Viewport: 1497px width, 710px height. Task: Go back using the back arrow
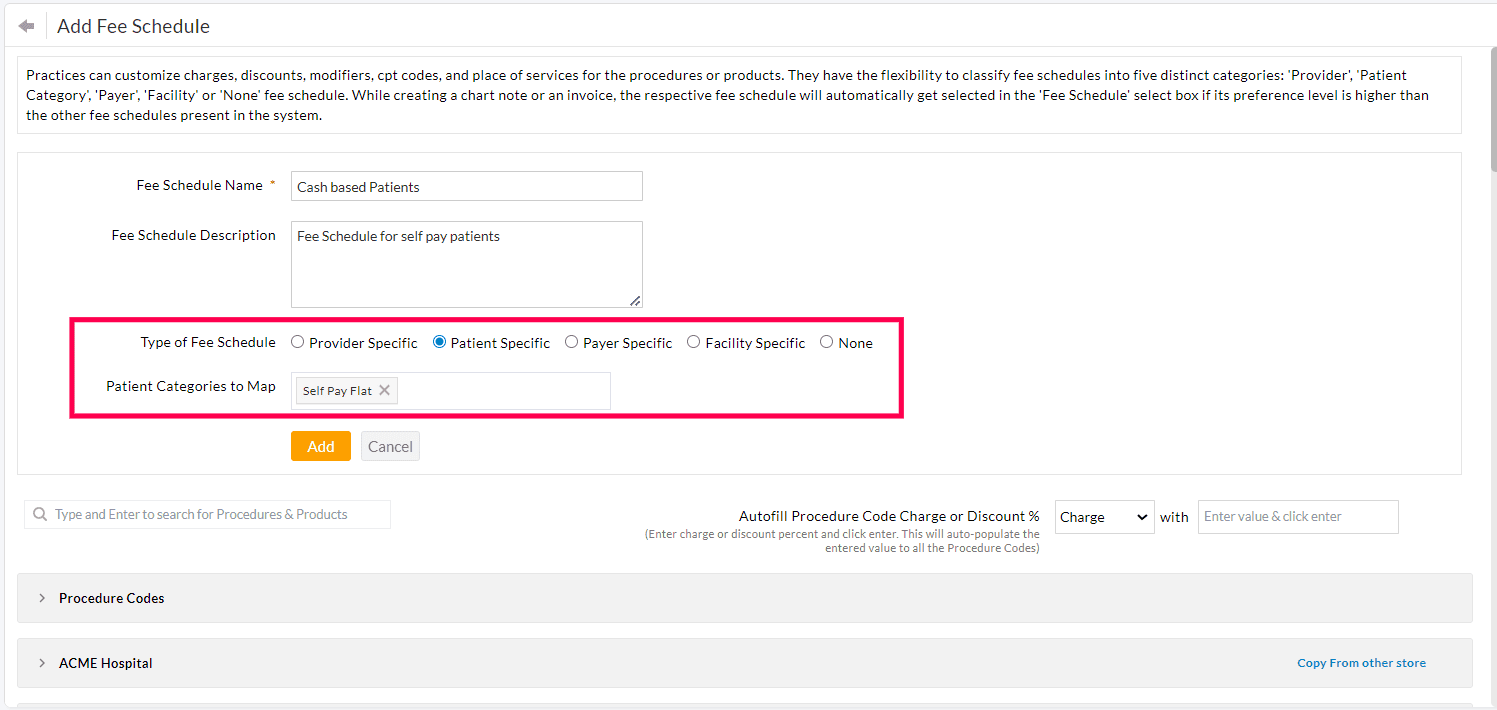point(26,24)
